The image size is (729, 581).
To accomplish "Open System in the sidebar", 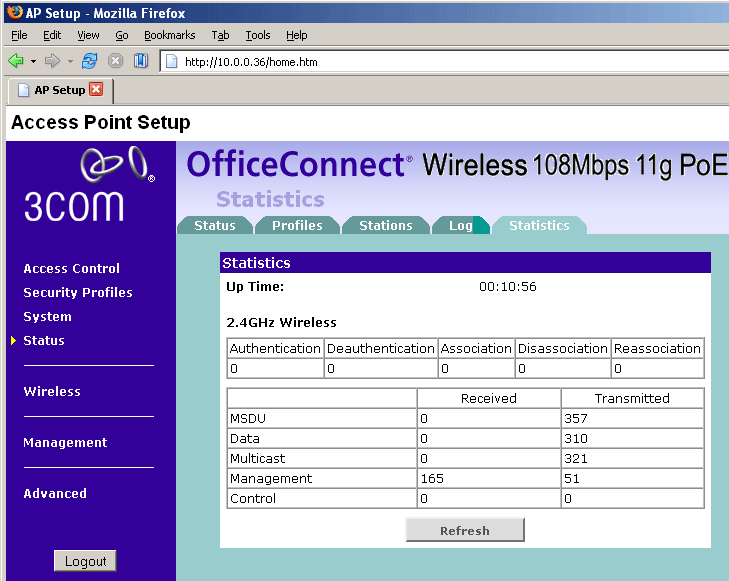I will click(x=47, y=317).
